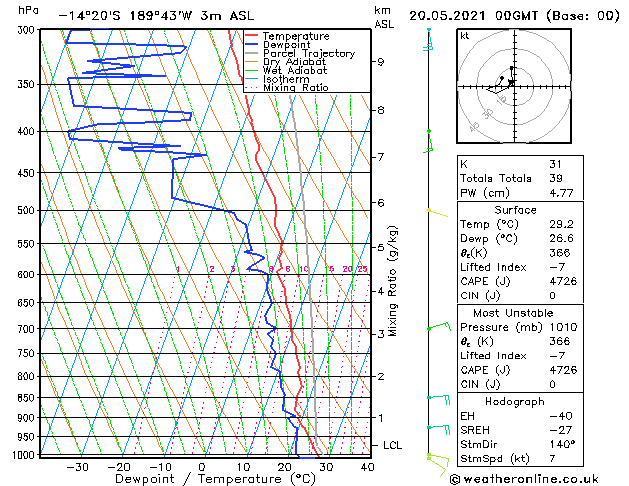Click the green Wet Adiabat legend entry

point(286,71)
